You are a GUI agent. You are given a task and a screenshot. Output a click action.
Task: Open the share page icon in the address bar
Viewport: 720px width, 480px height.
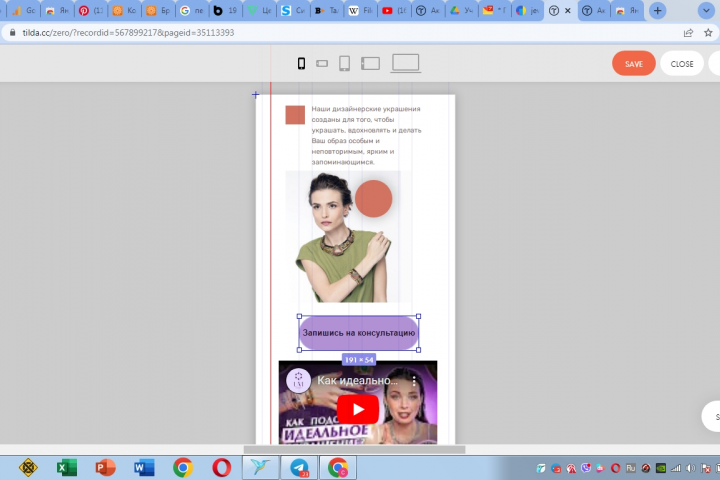(x=688, y=33)
